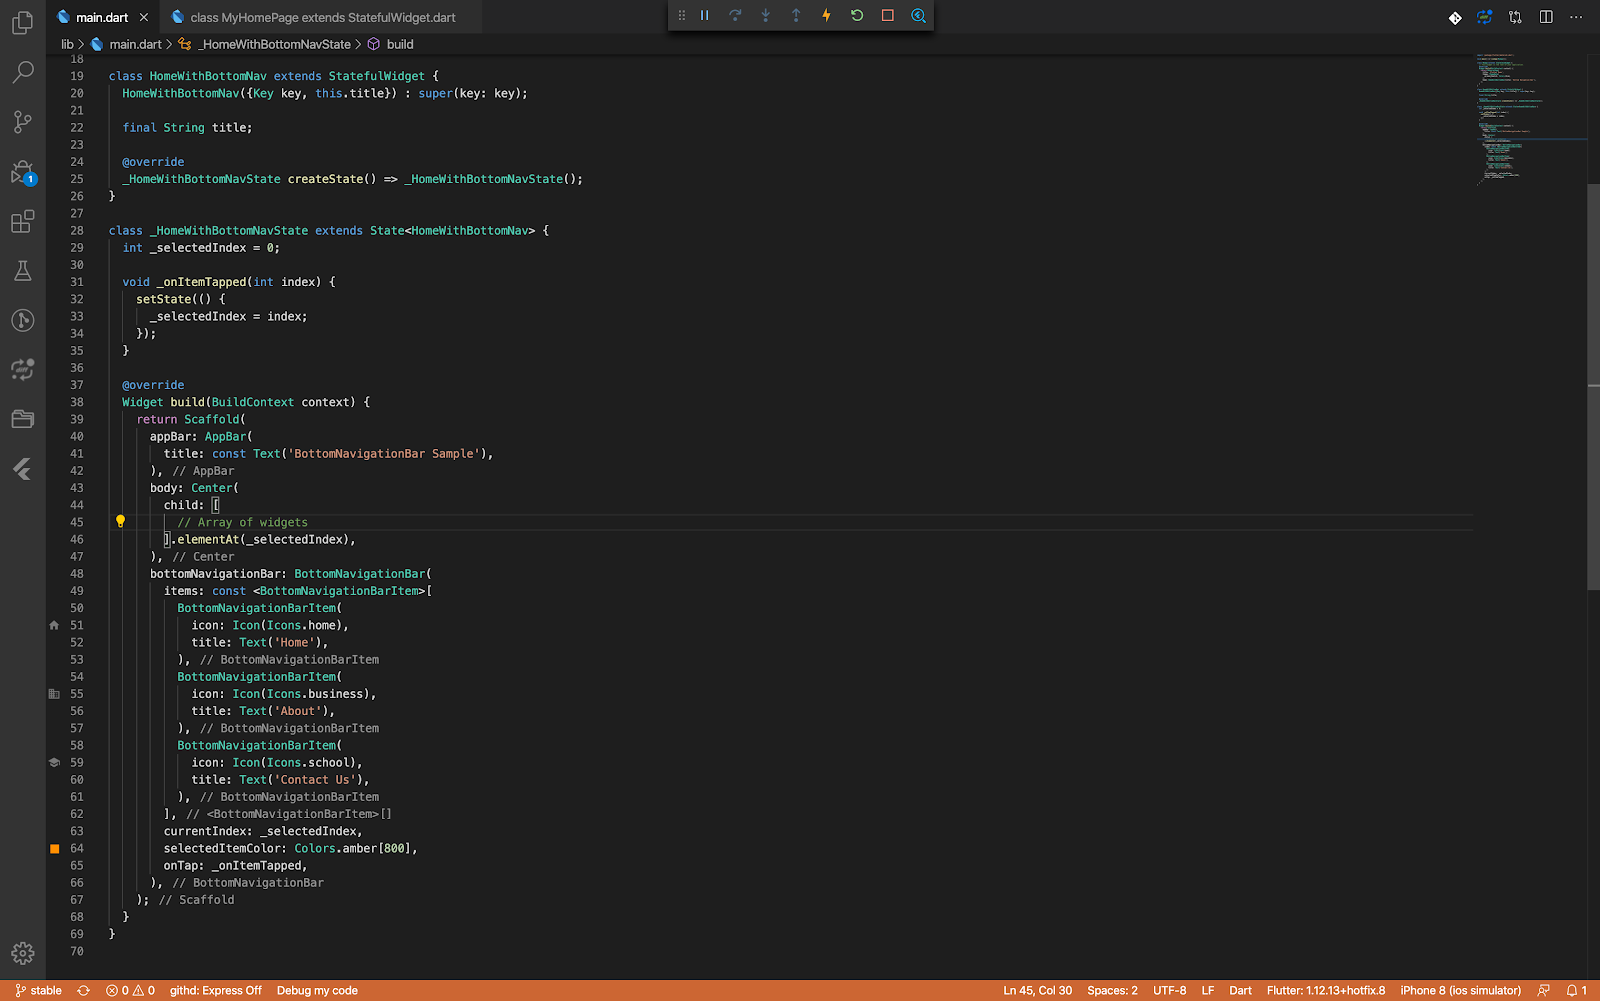Open the Extensions view

point(22,221)
